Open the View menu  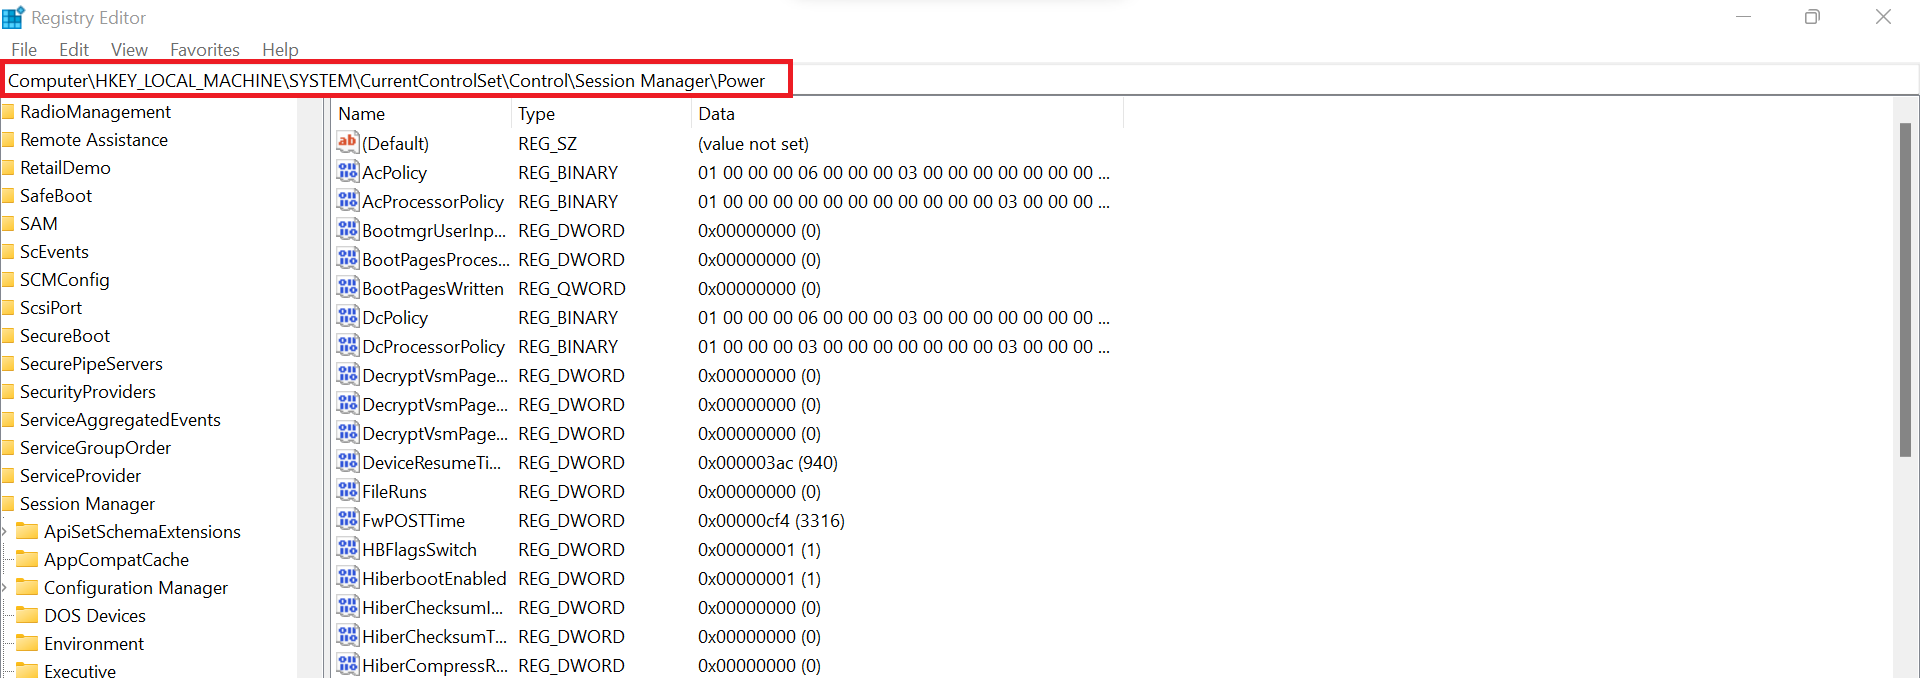coord(129,49)
